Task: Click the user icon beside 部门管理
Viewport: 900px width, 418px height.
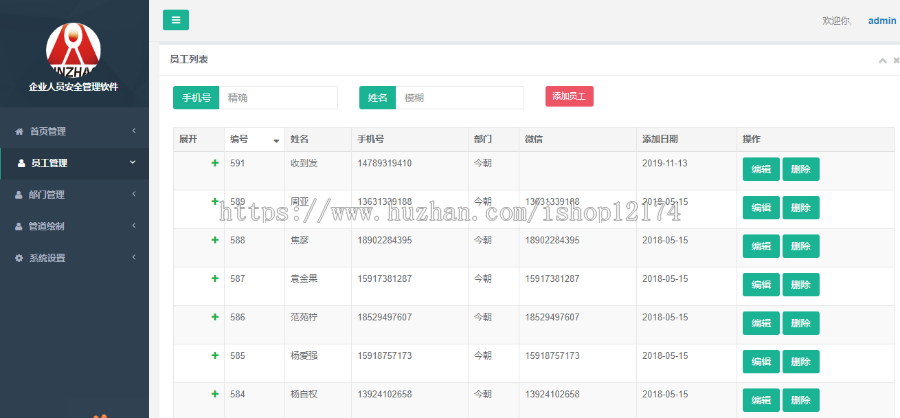Action: click(18, 195)
